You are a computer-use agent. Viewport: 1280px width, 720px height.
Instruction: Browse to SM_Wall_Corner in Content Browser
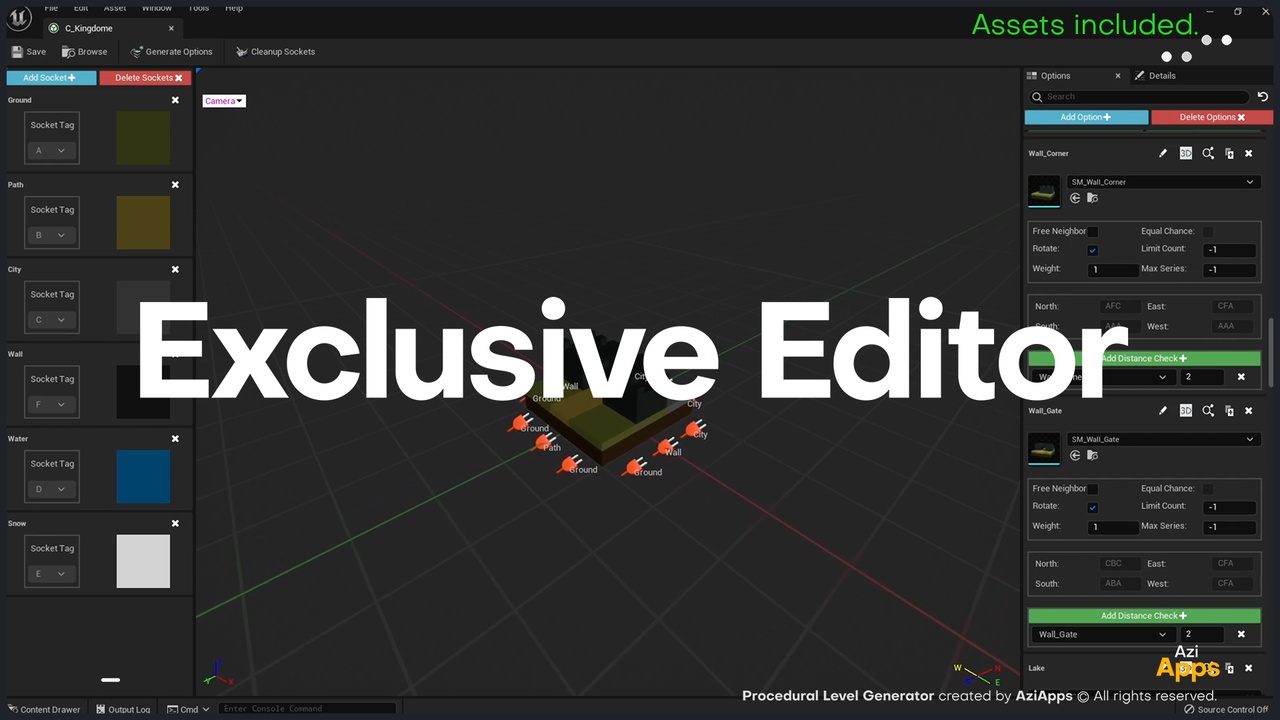pyautogui.click(x=1092, y=198)
